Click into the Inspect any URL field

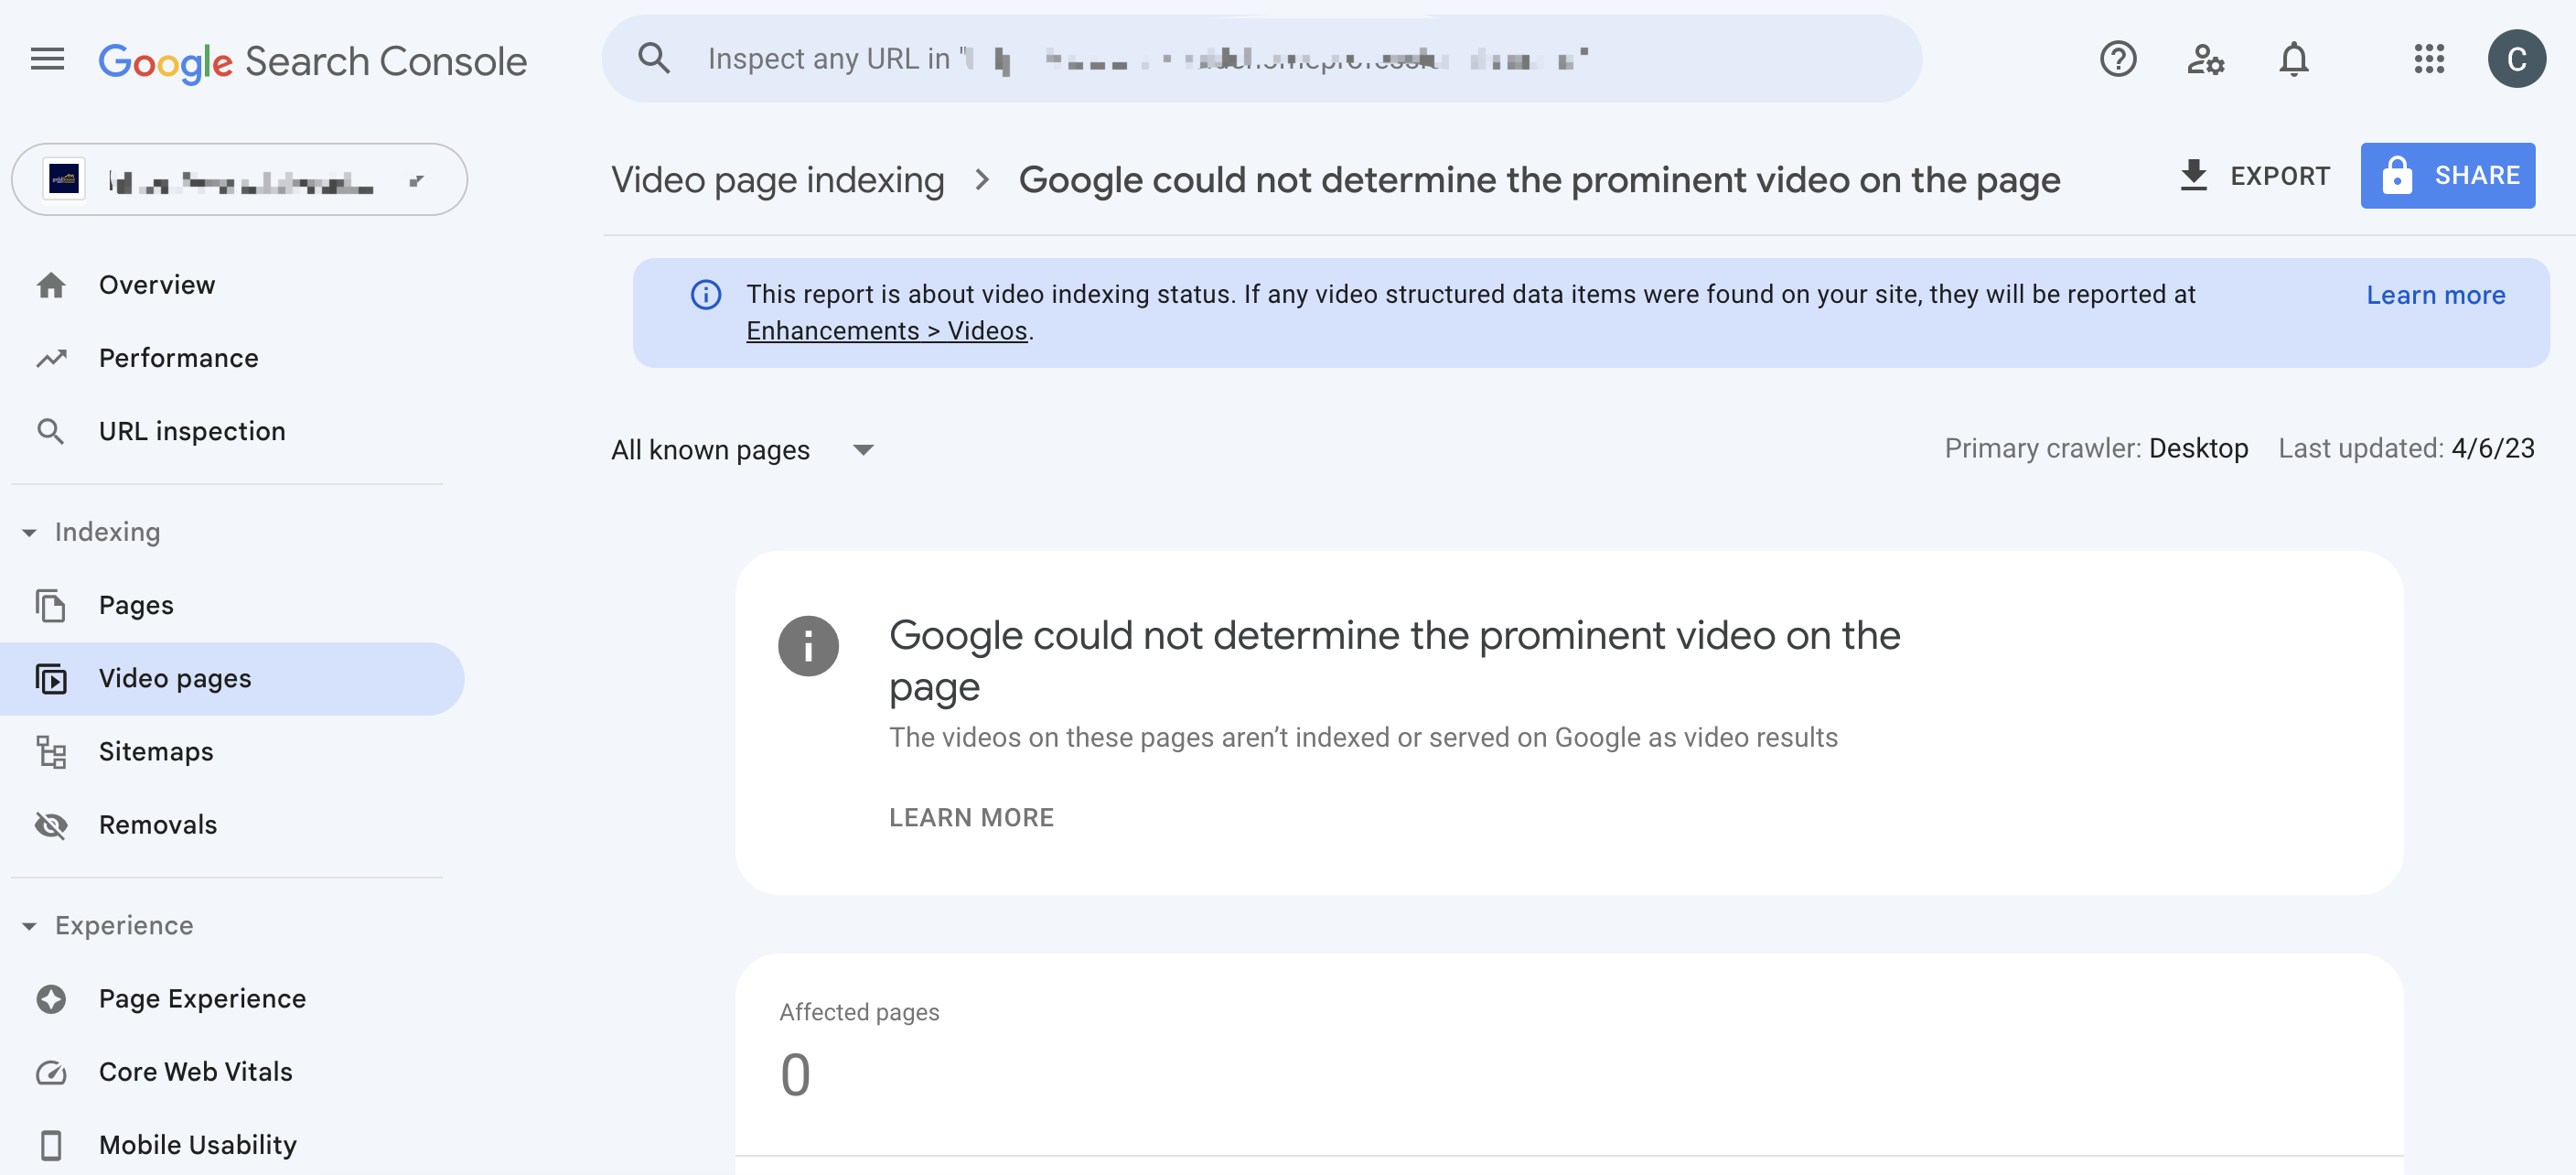(x=1261, y=58)
